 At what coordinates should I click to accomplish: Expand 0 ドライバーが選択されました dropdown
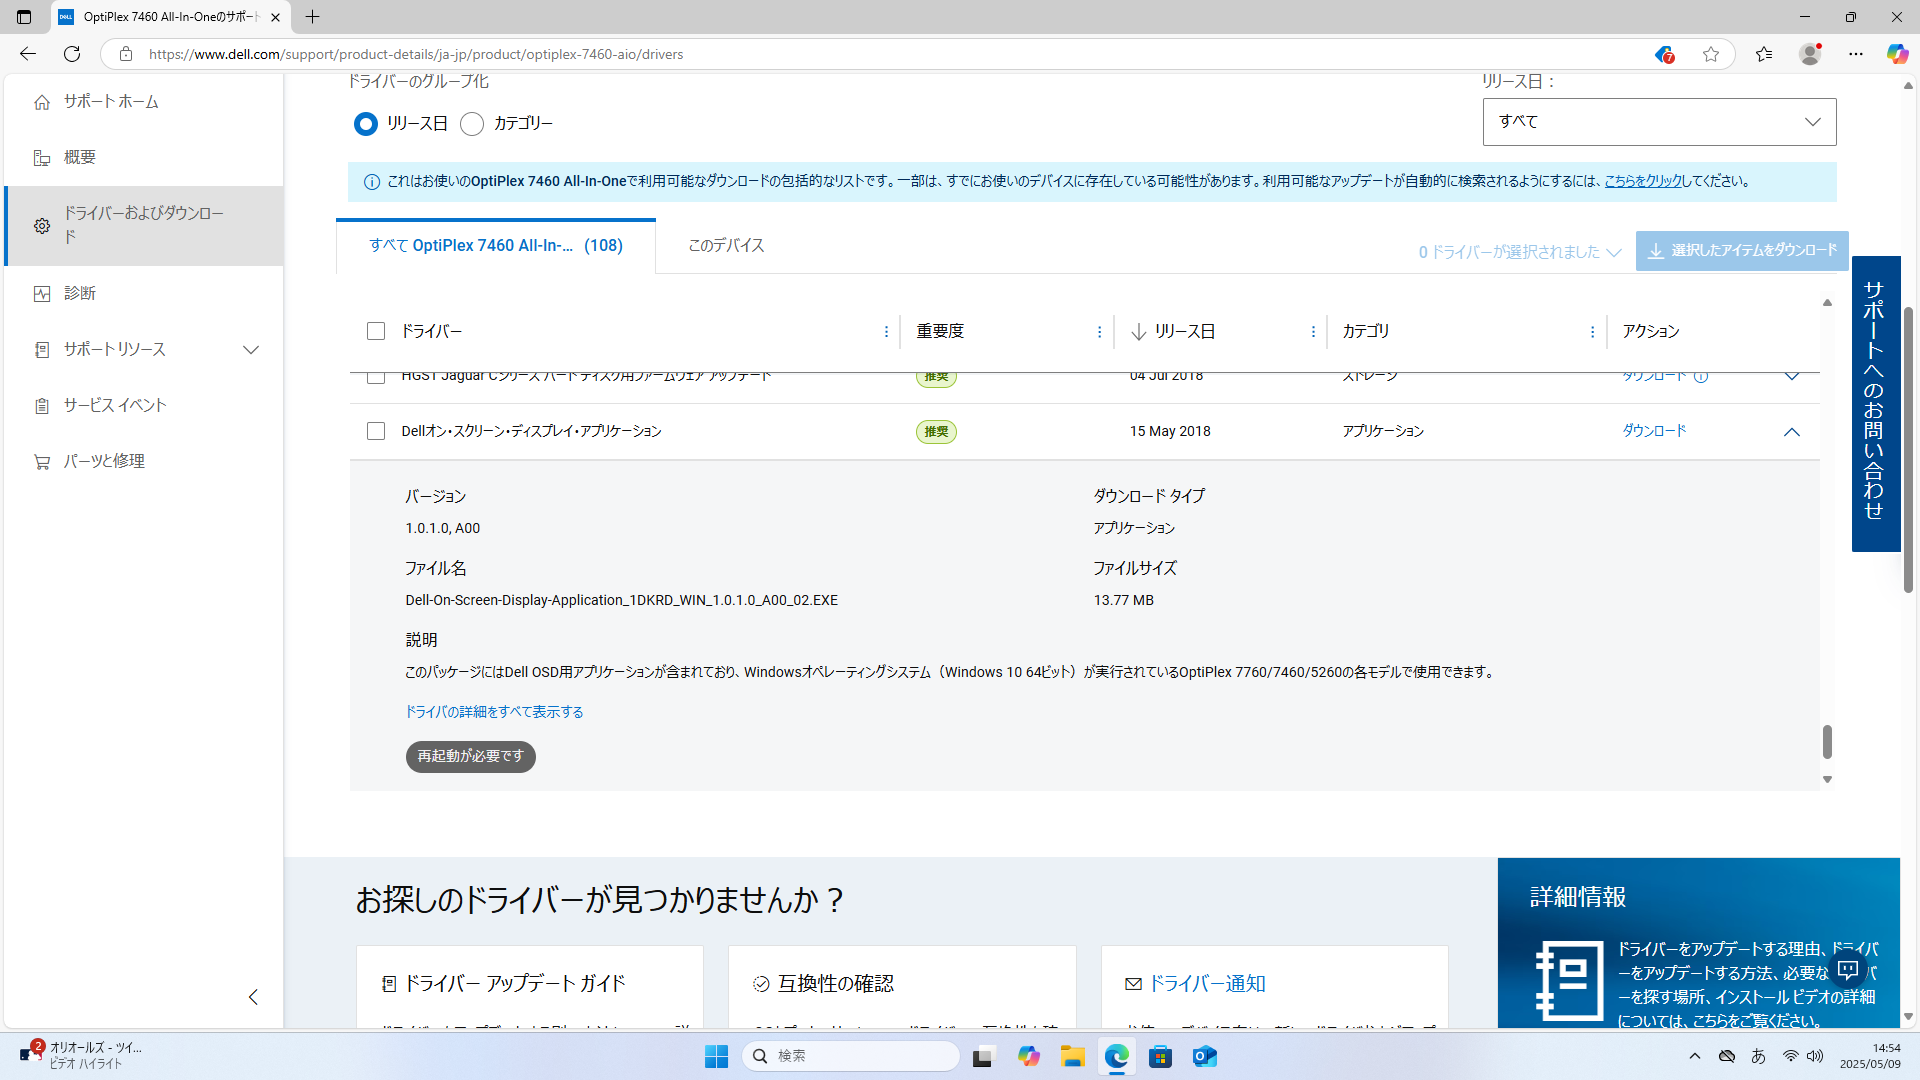pyautogui.click(x=1519, y=252)
